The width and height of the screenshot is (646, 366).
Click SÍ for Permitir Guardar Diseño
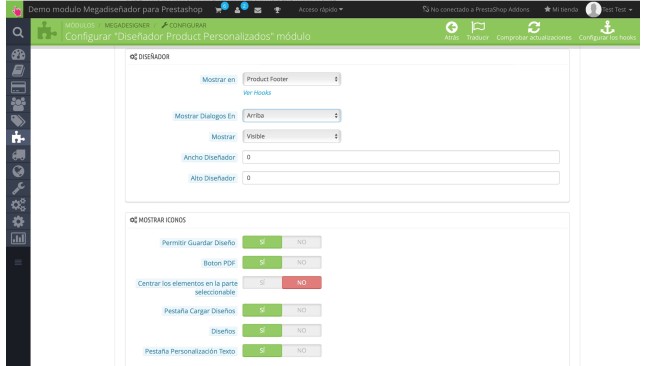(x=262, y=242)
